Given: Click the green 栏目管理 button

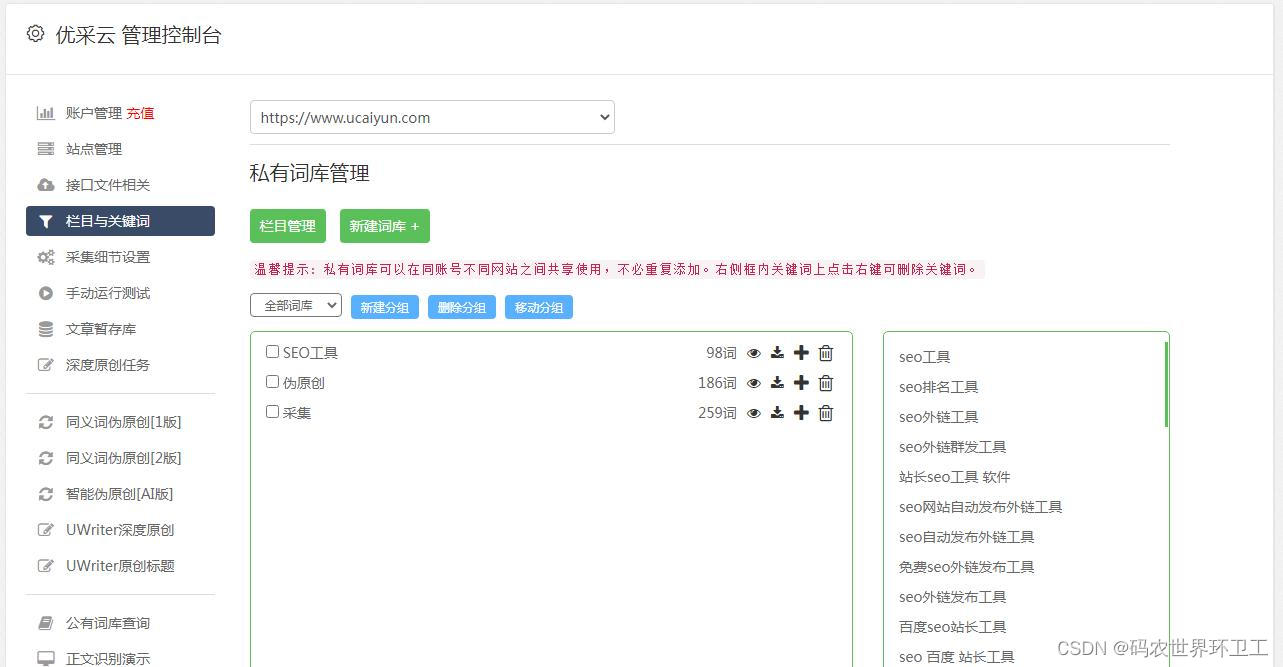Looking at the screenshot, I should pyautogui.click(x=288, y=226).
